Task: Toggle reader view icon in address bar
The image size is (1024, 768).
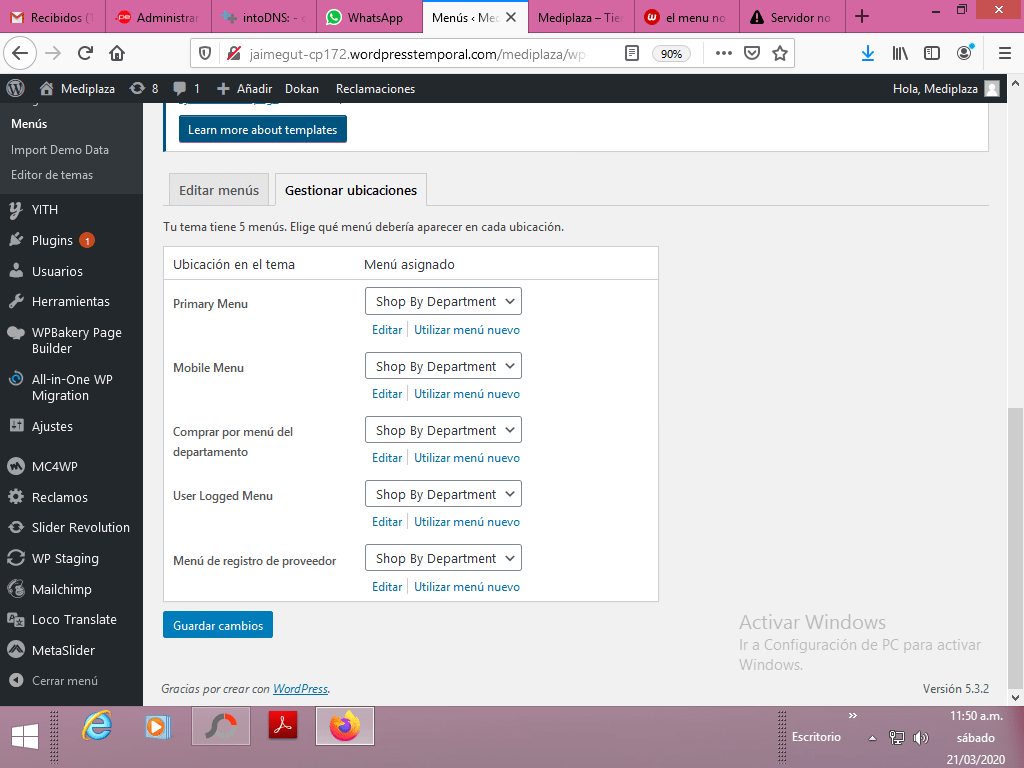Action: 632,54
